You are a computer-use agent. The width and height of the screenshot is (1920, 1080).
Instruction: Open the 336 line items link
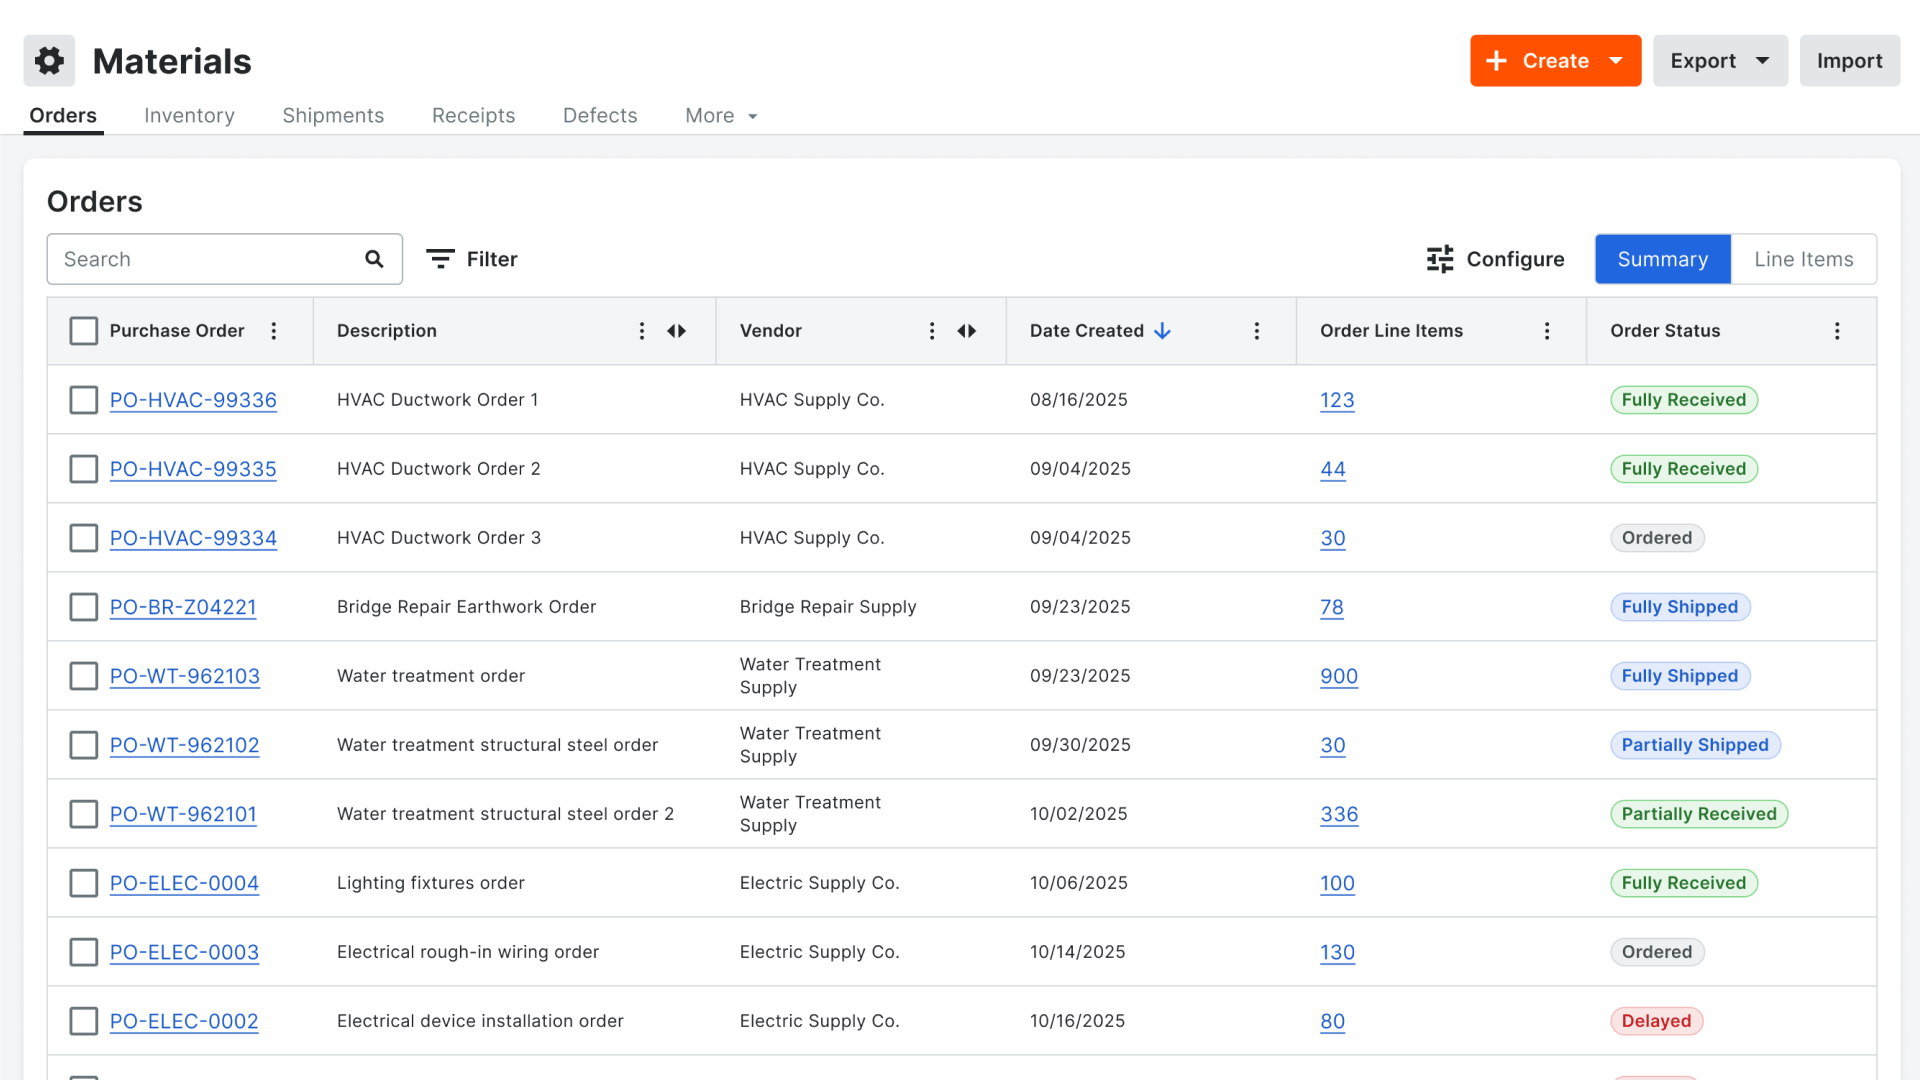1339,814
